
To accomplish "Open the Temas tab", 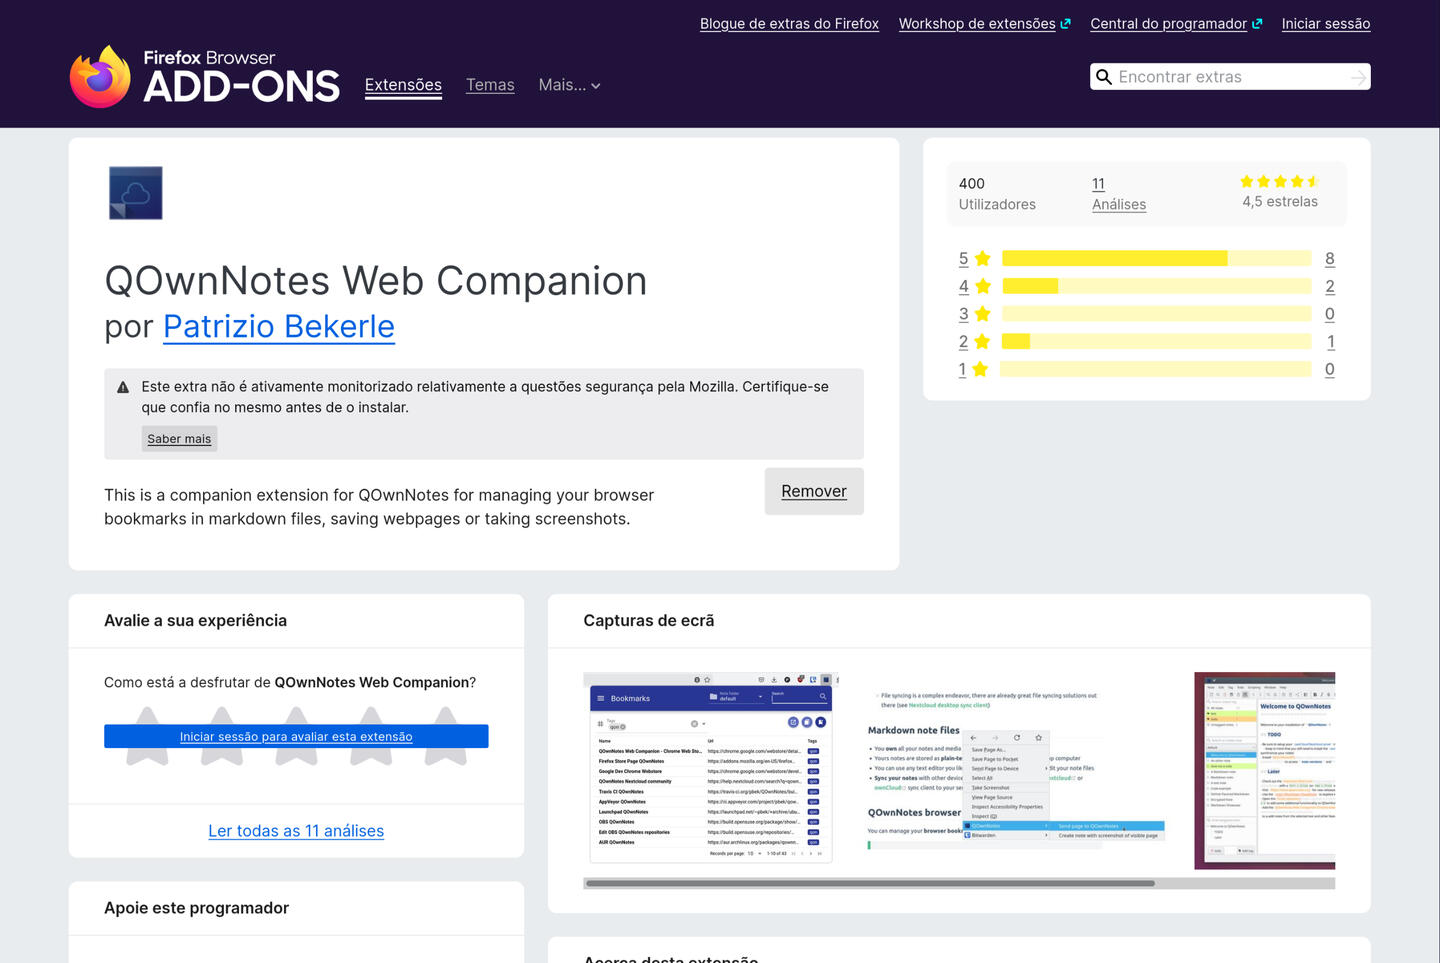I will click(490, 85).
